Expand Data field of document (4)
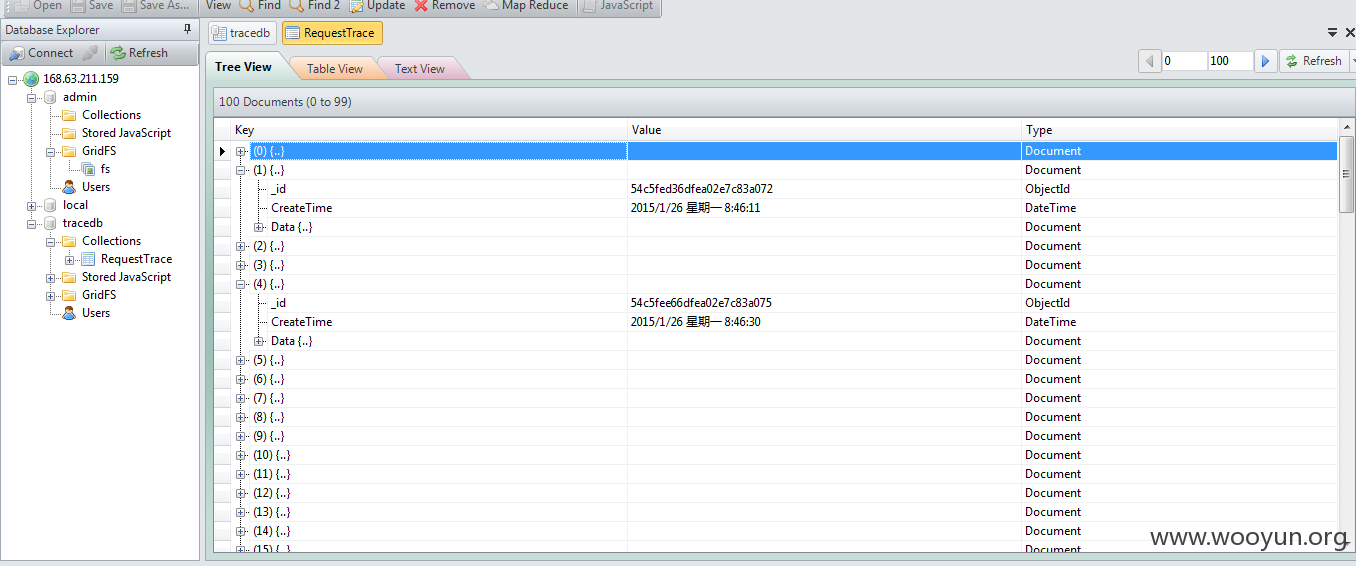Viewport: 1356px width, 566px height. 259,341
